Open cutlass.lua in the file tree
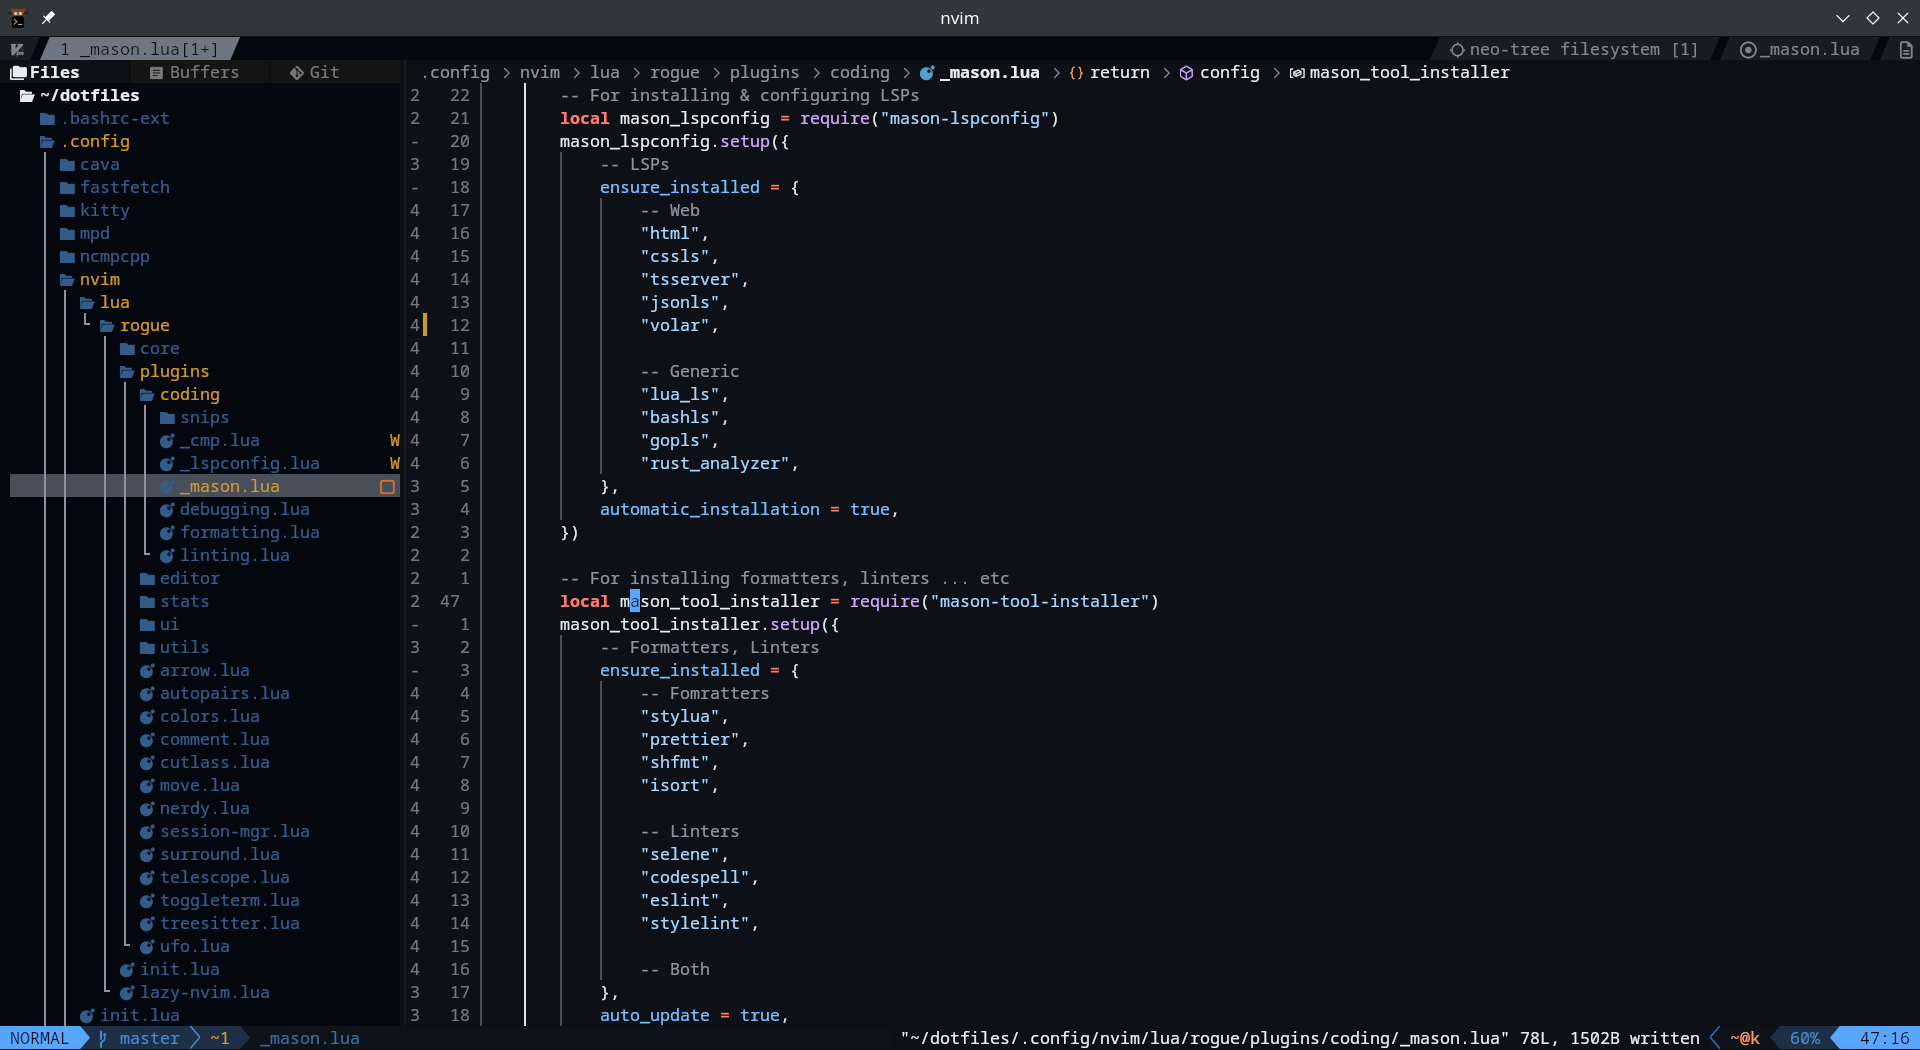This screenshot has width=1920, height=1050. pos(215,763)
